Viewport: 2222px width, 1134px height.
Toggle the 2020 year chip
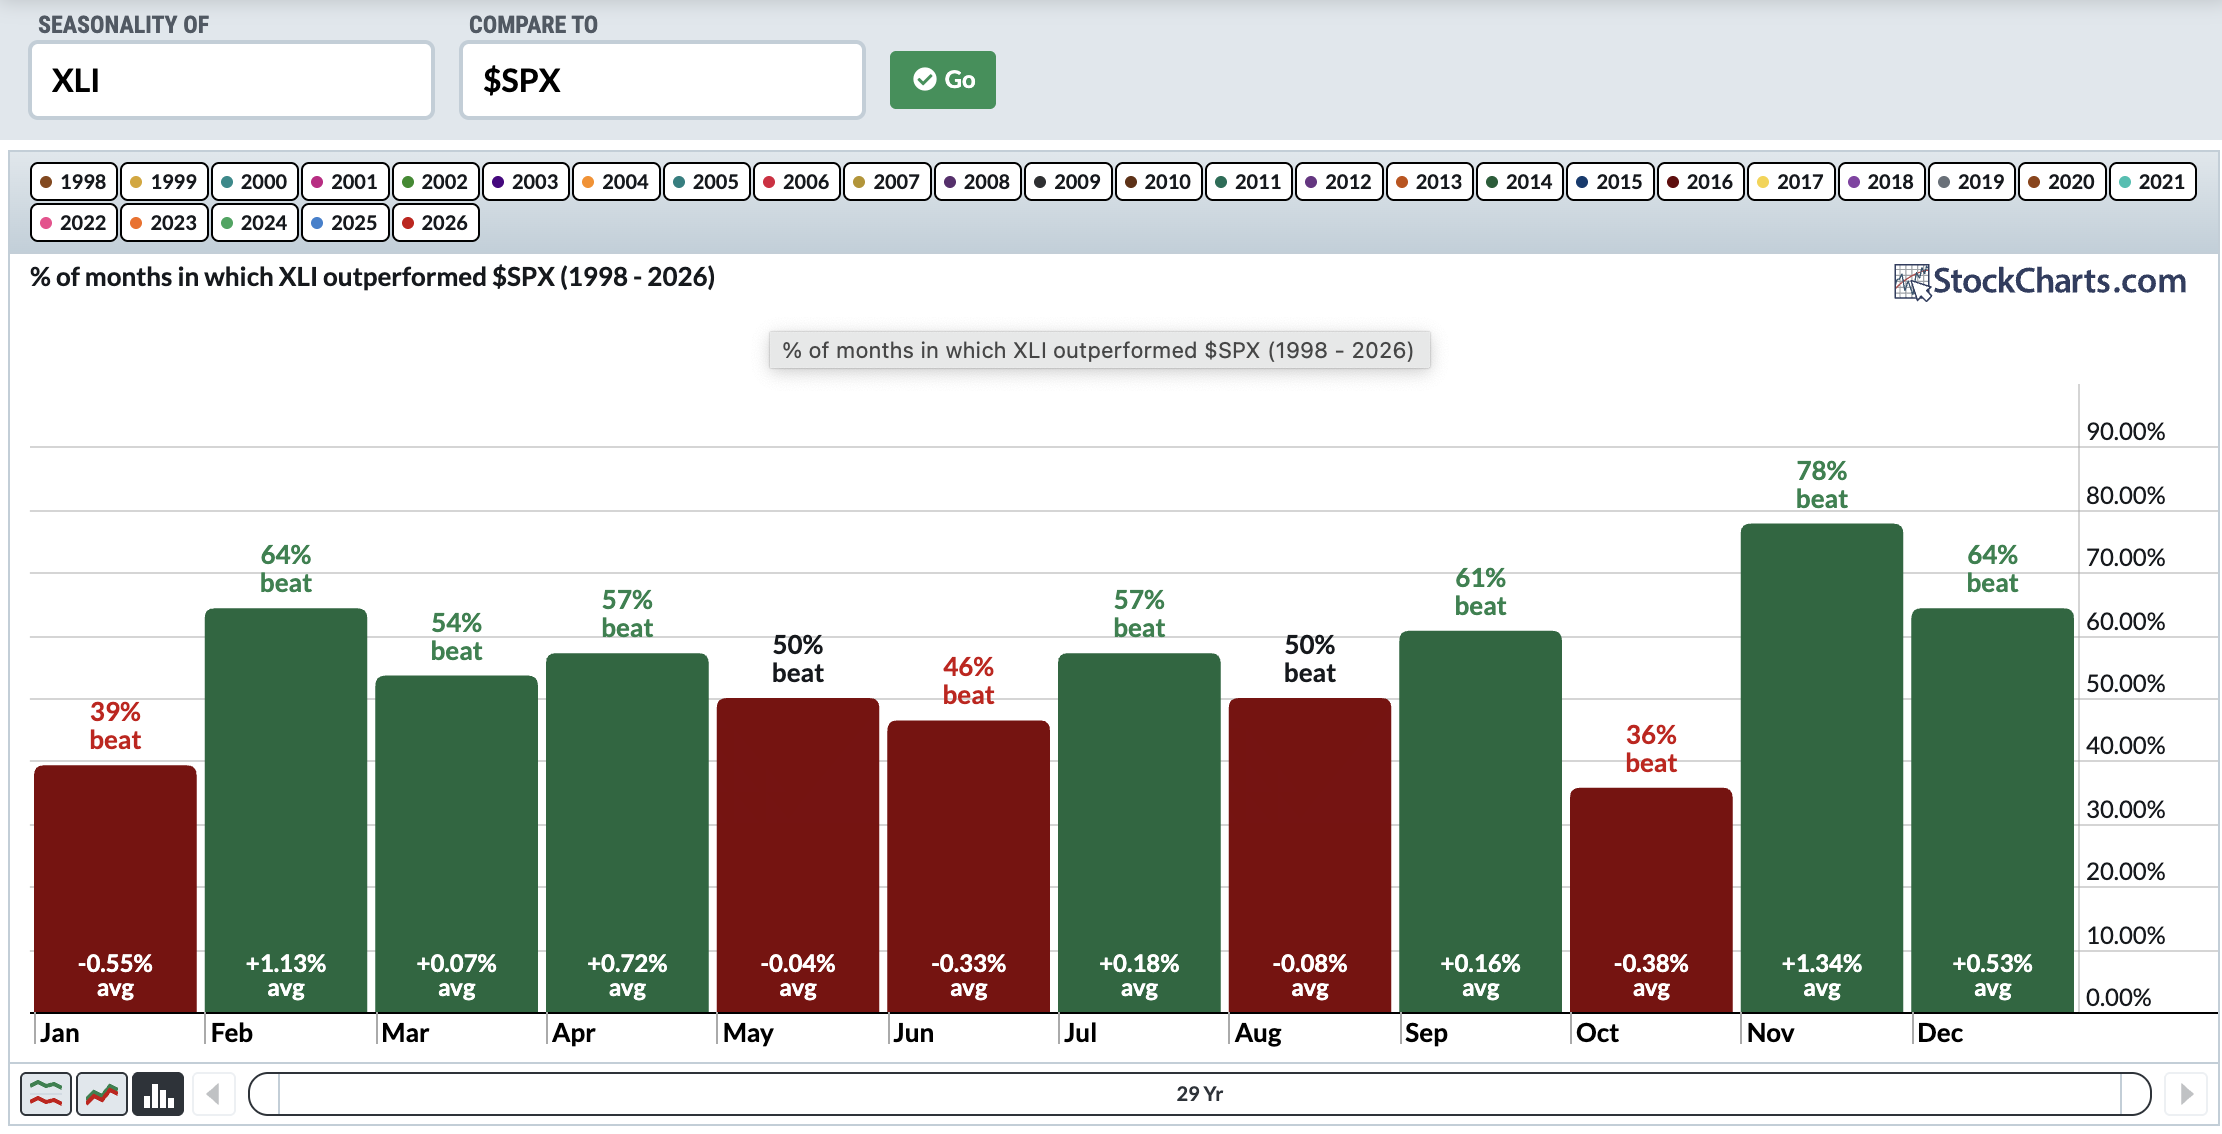[x=2062, y=182]
